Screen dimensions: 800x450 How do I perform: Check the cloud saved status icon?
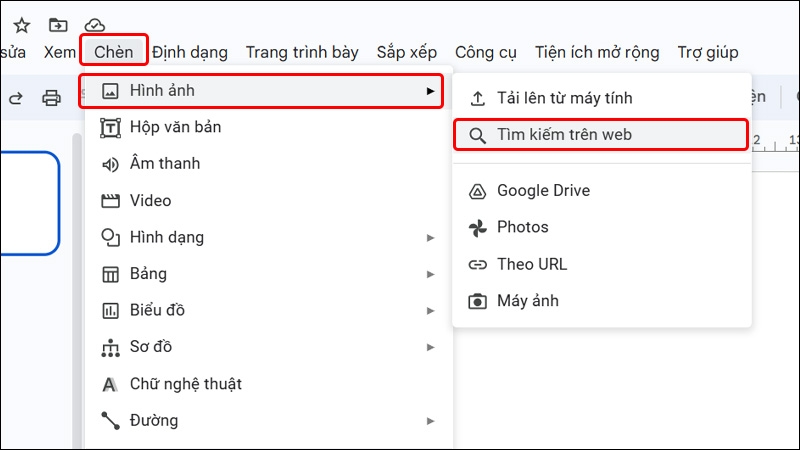click(x=95, y=24)
